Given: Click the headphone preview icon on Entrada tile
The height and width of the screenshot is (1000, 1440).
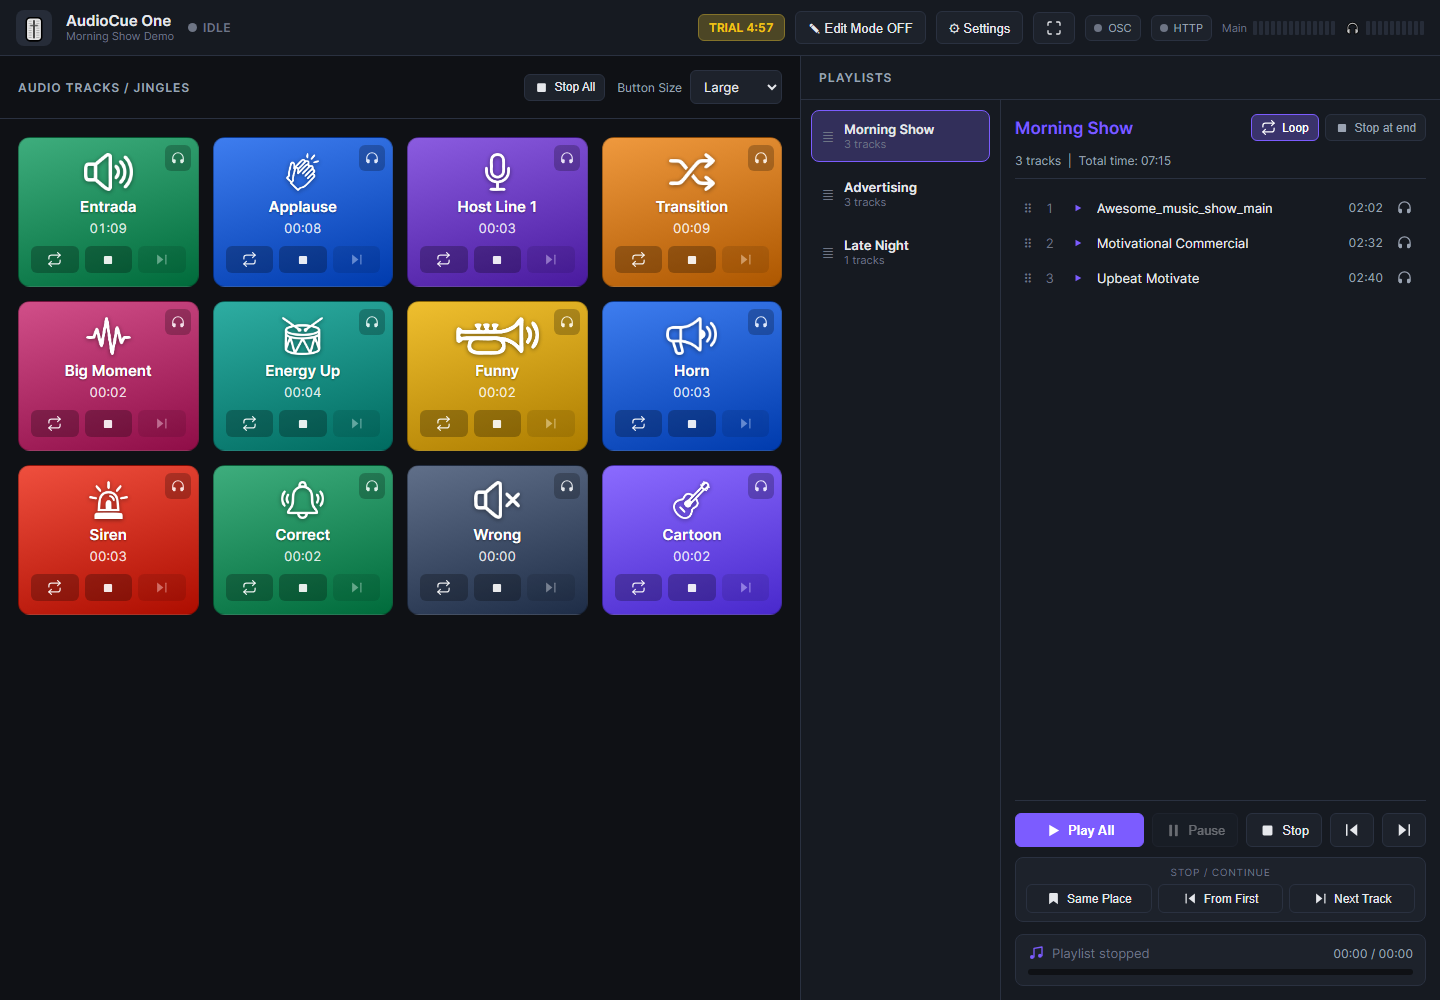Looking at the screenshot, I should pyautogui.click(x=178, y=158).
